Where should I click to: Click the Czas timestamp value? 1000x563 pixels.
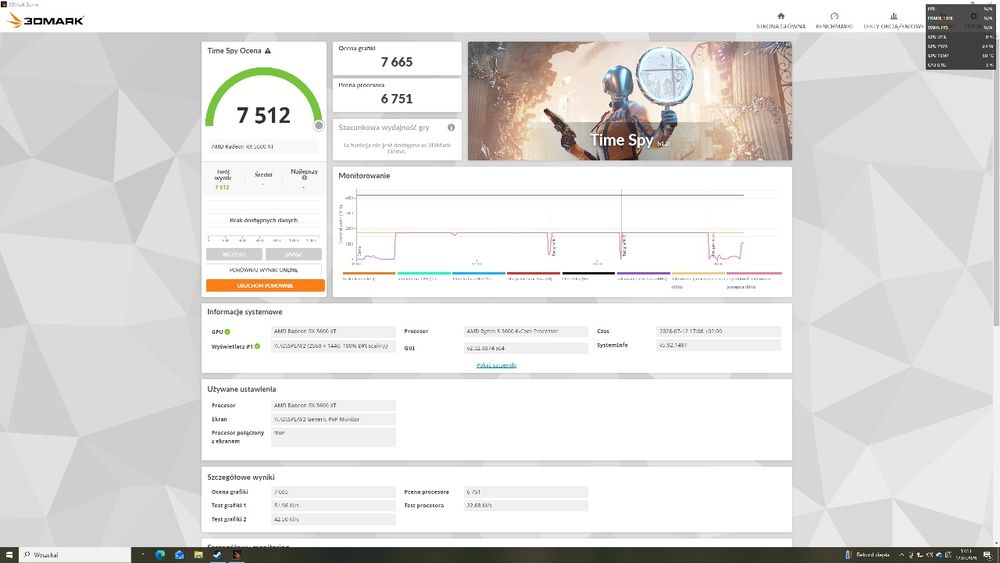[x=718, y=332]
